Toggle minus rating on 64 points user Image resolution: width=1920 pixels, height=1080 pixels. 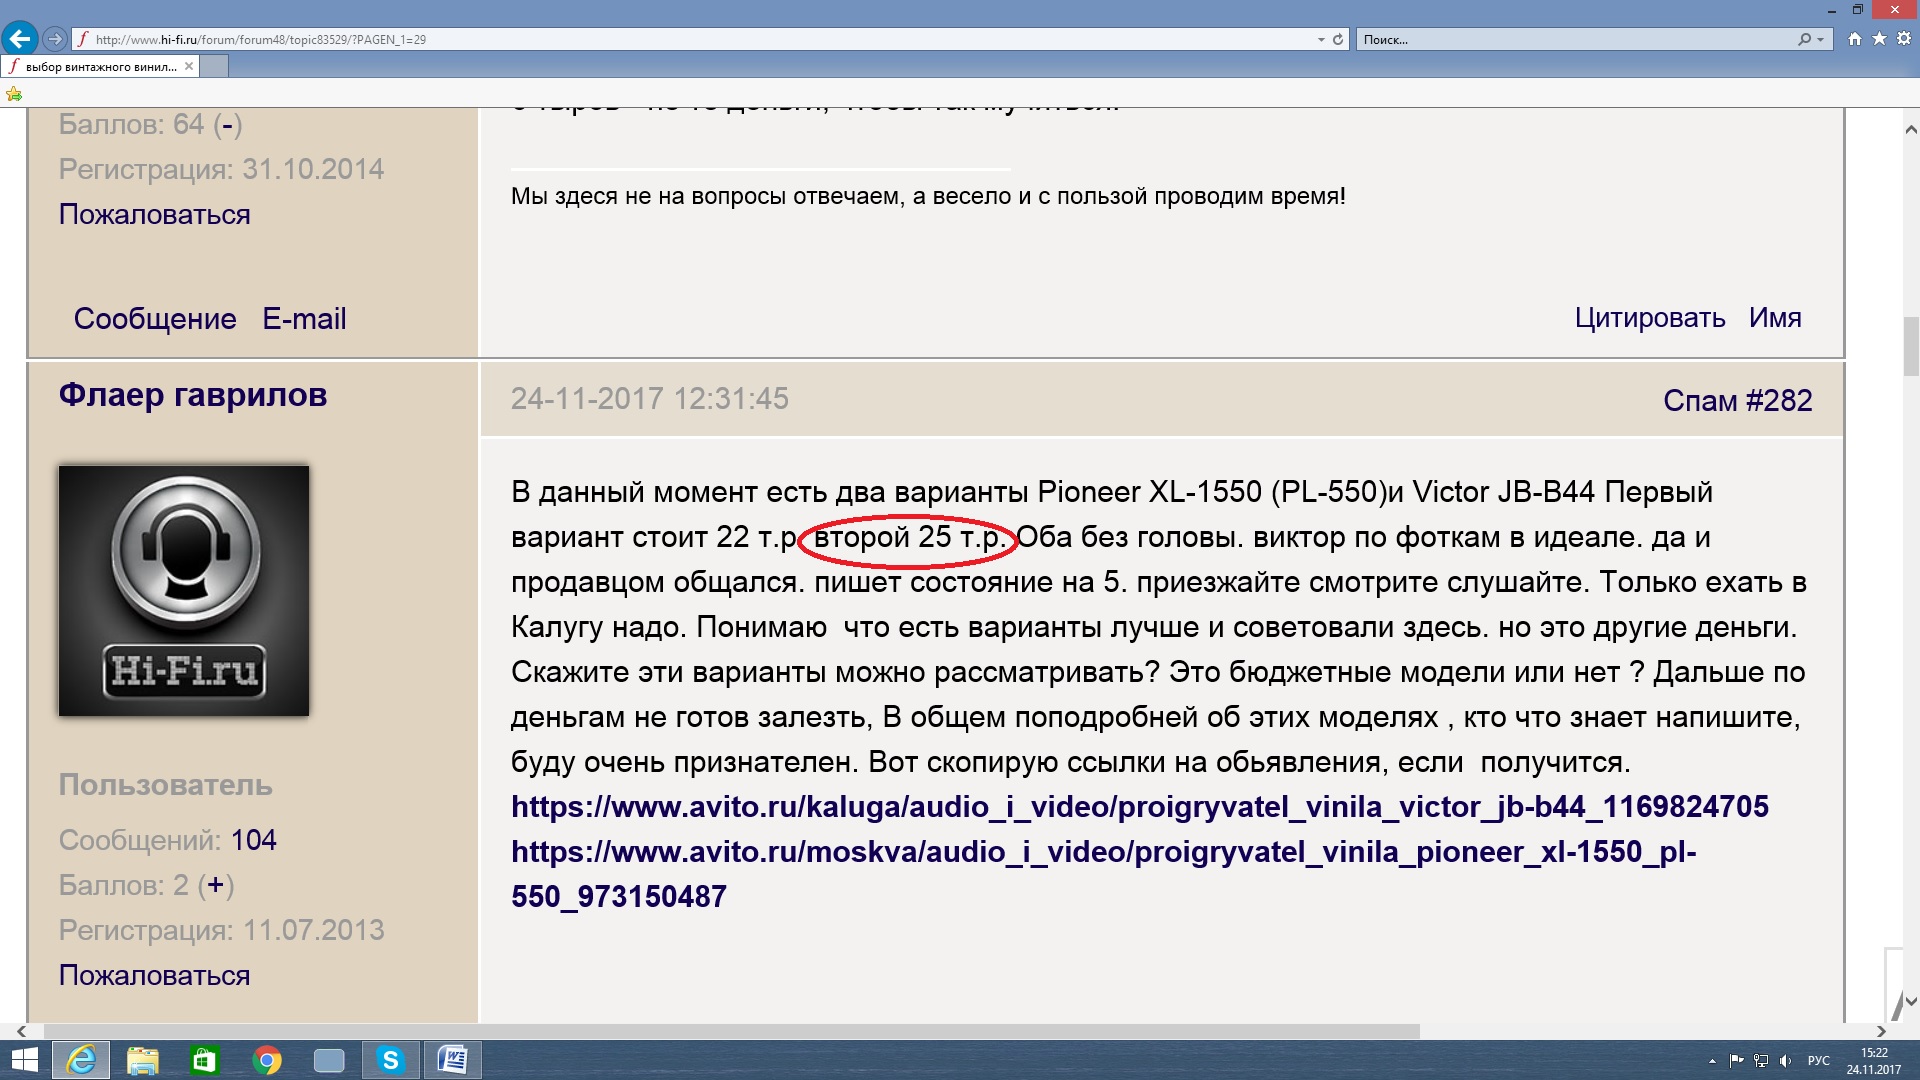(x=227, y=124)
